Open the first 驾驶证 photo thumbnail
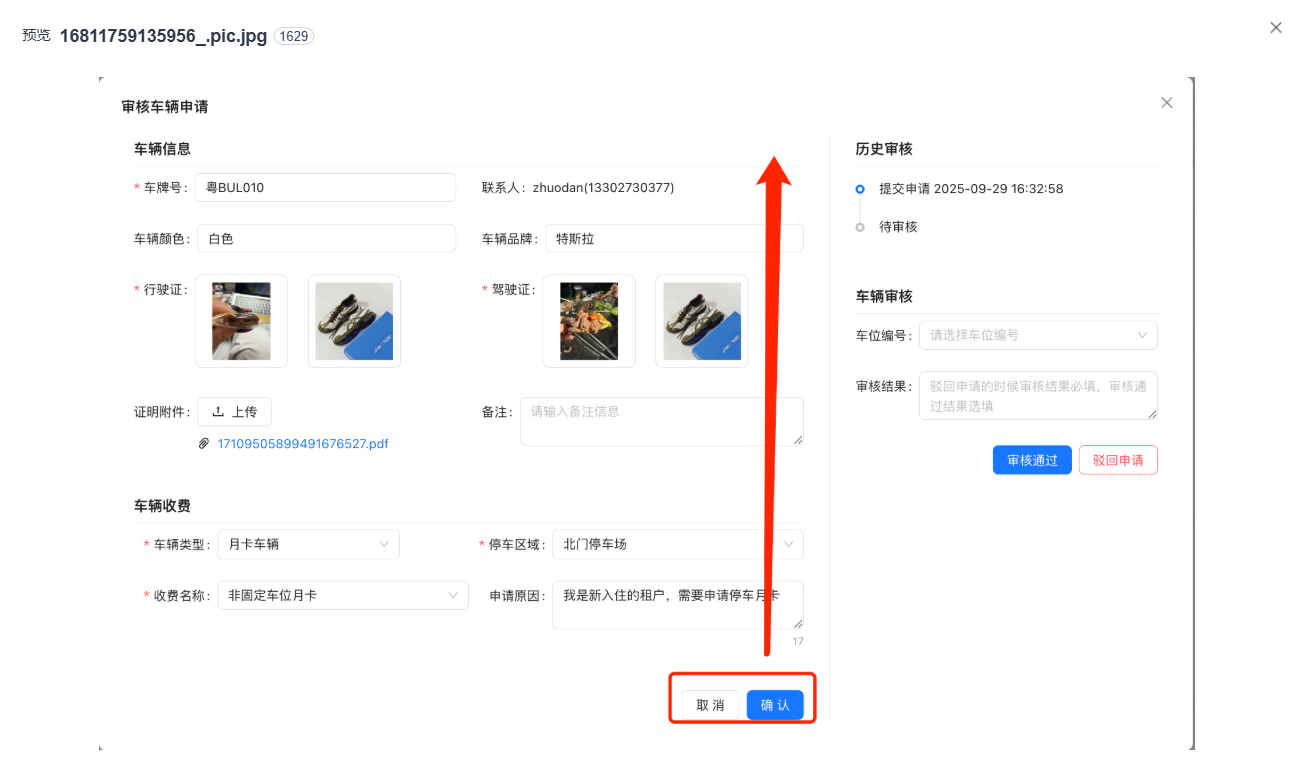This screenshot has width=1295, height=760. coord(589,321)
